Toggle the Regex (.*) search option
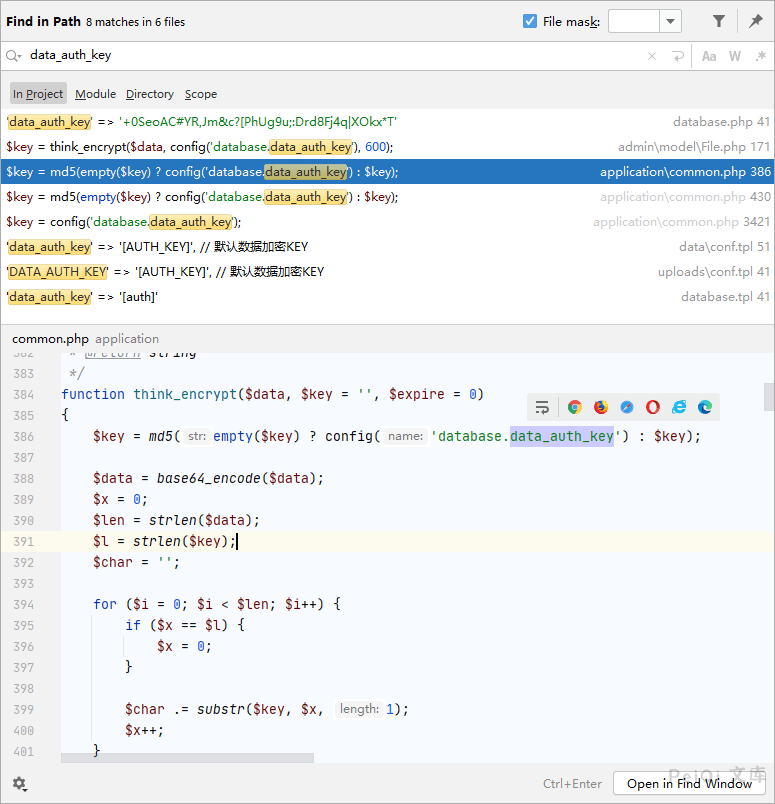 pyautogui.click(x=760, y=56)
